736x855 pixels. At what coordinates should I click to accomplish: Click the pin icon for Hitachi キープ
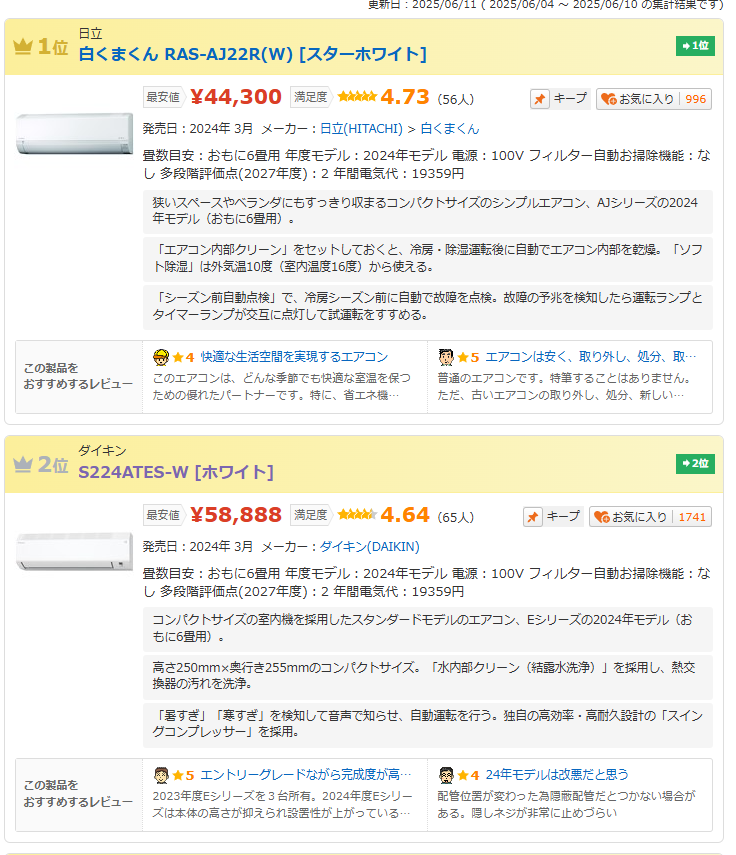(539, 99)
